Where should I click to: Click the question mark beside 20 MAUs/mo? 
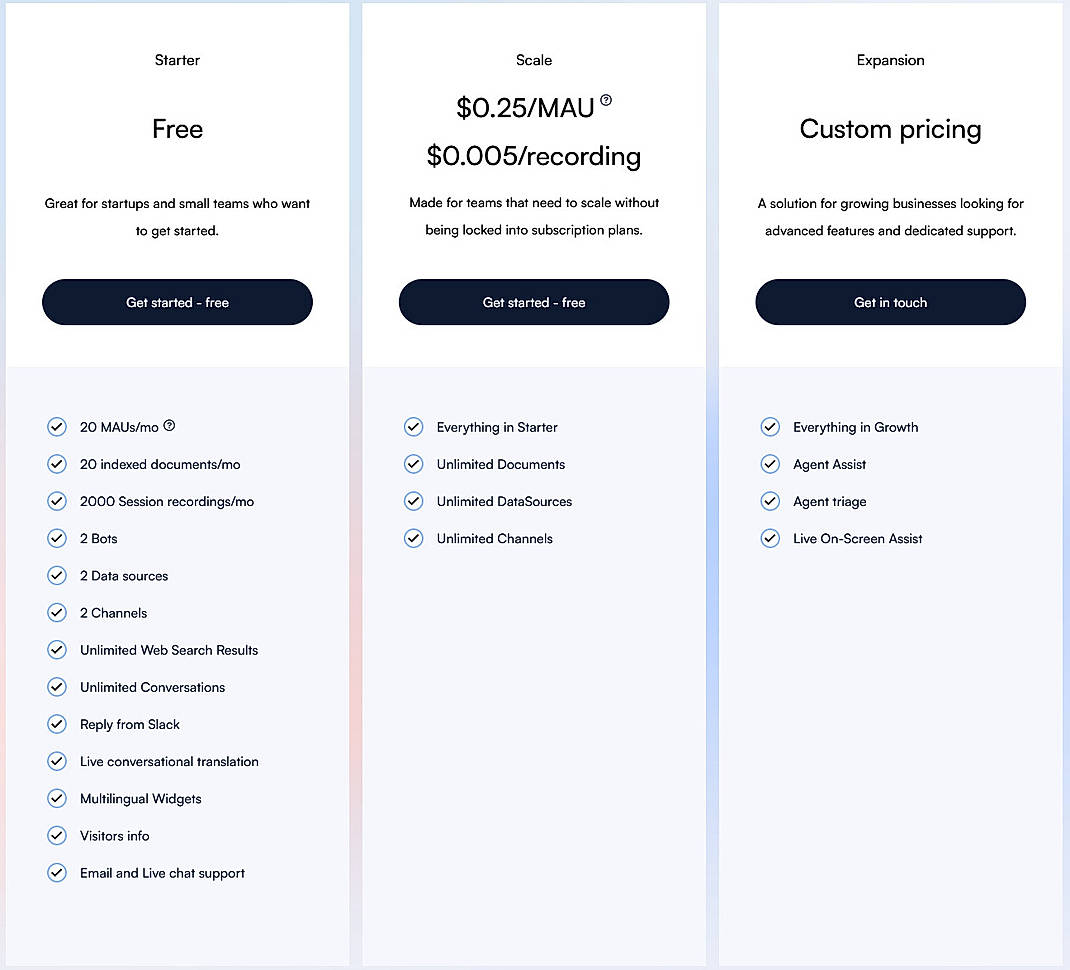(x=169, y=425)
